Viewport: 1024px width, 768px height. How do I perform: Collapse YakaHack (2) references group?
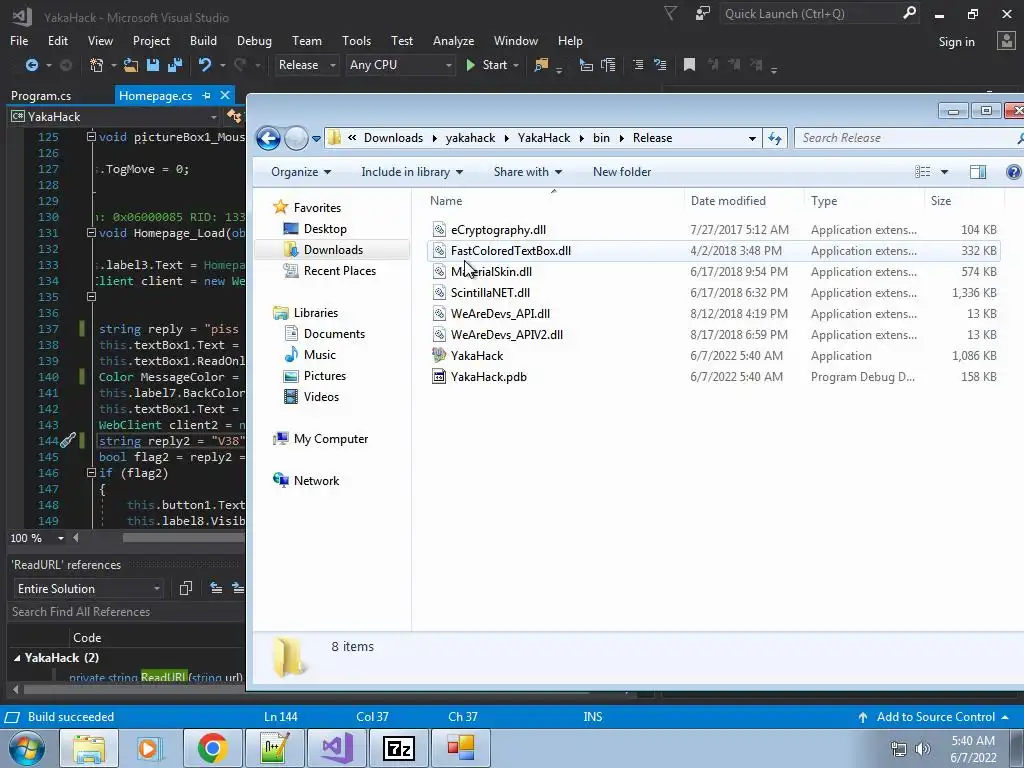click(17, 658)
